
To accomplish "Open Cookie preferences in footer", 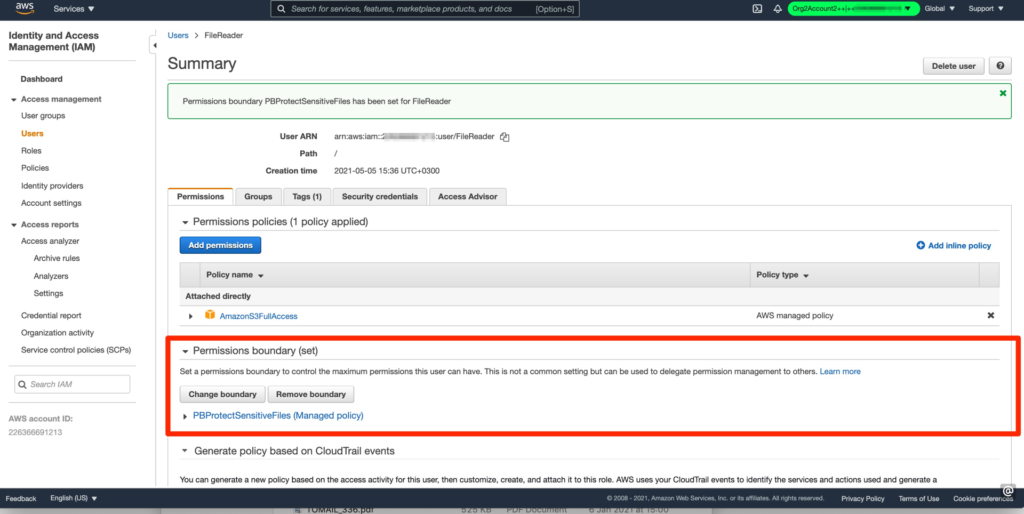I will pos(983,498).
